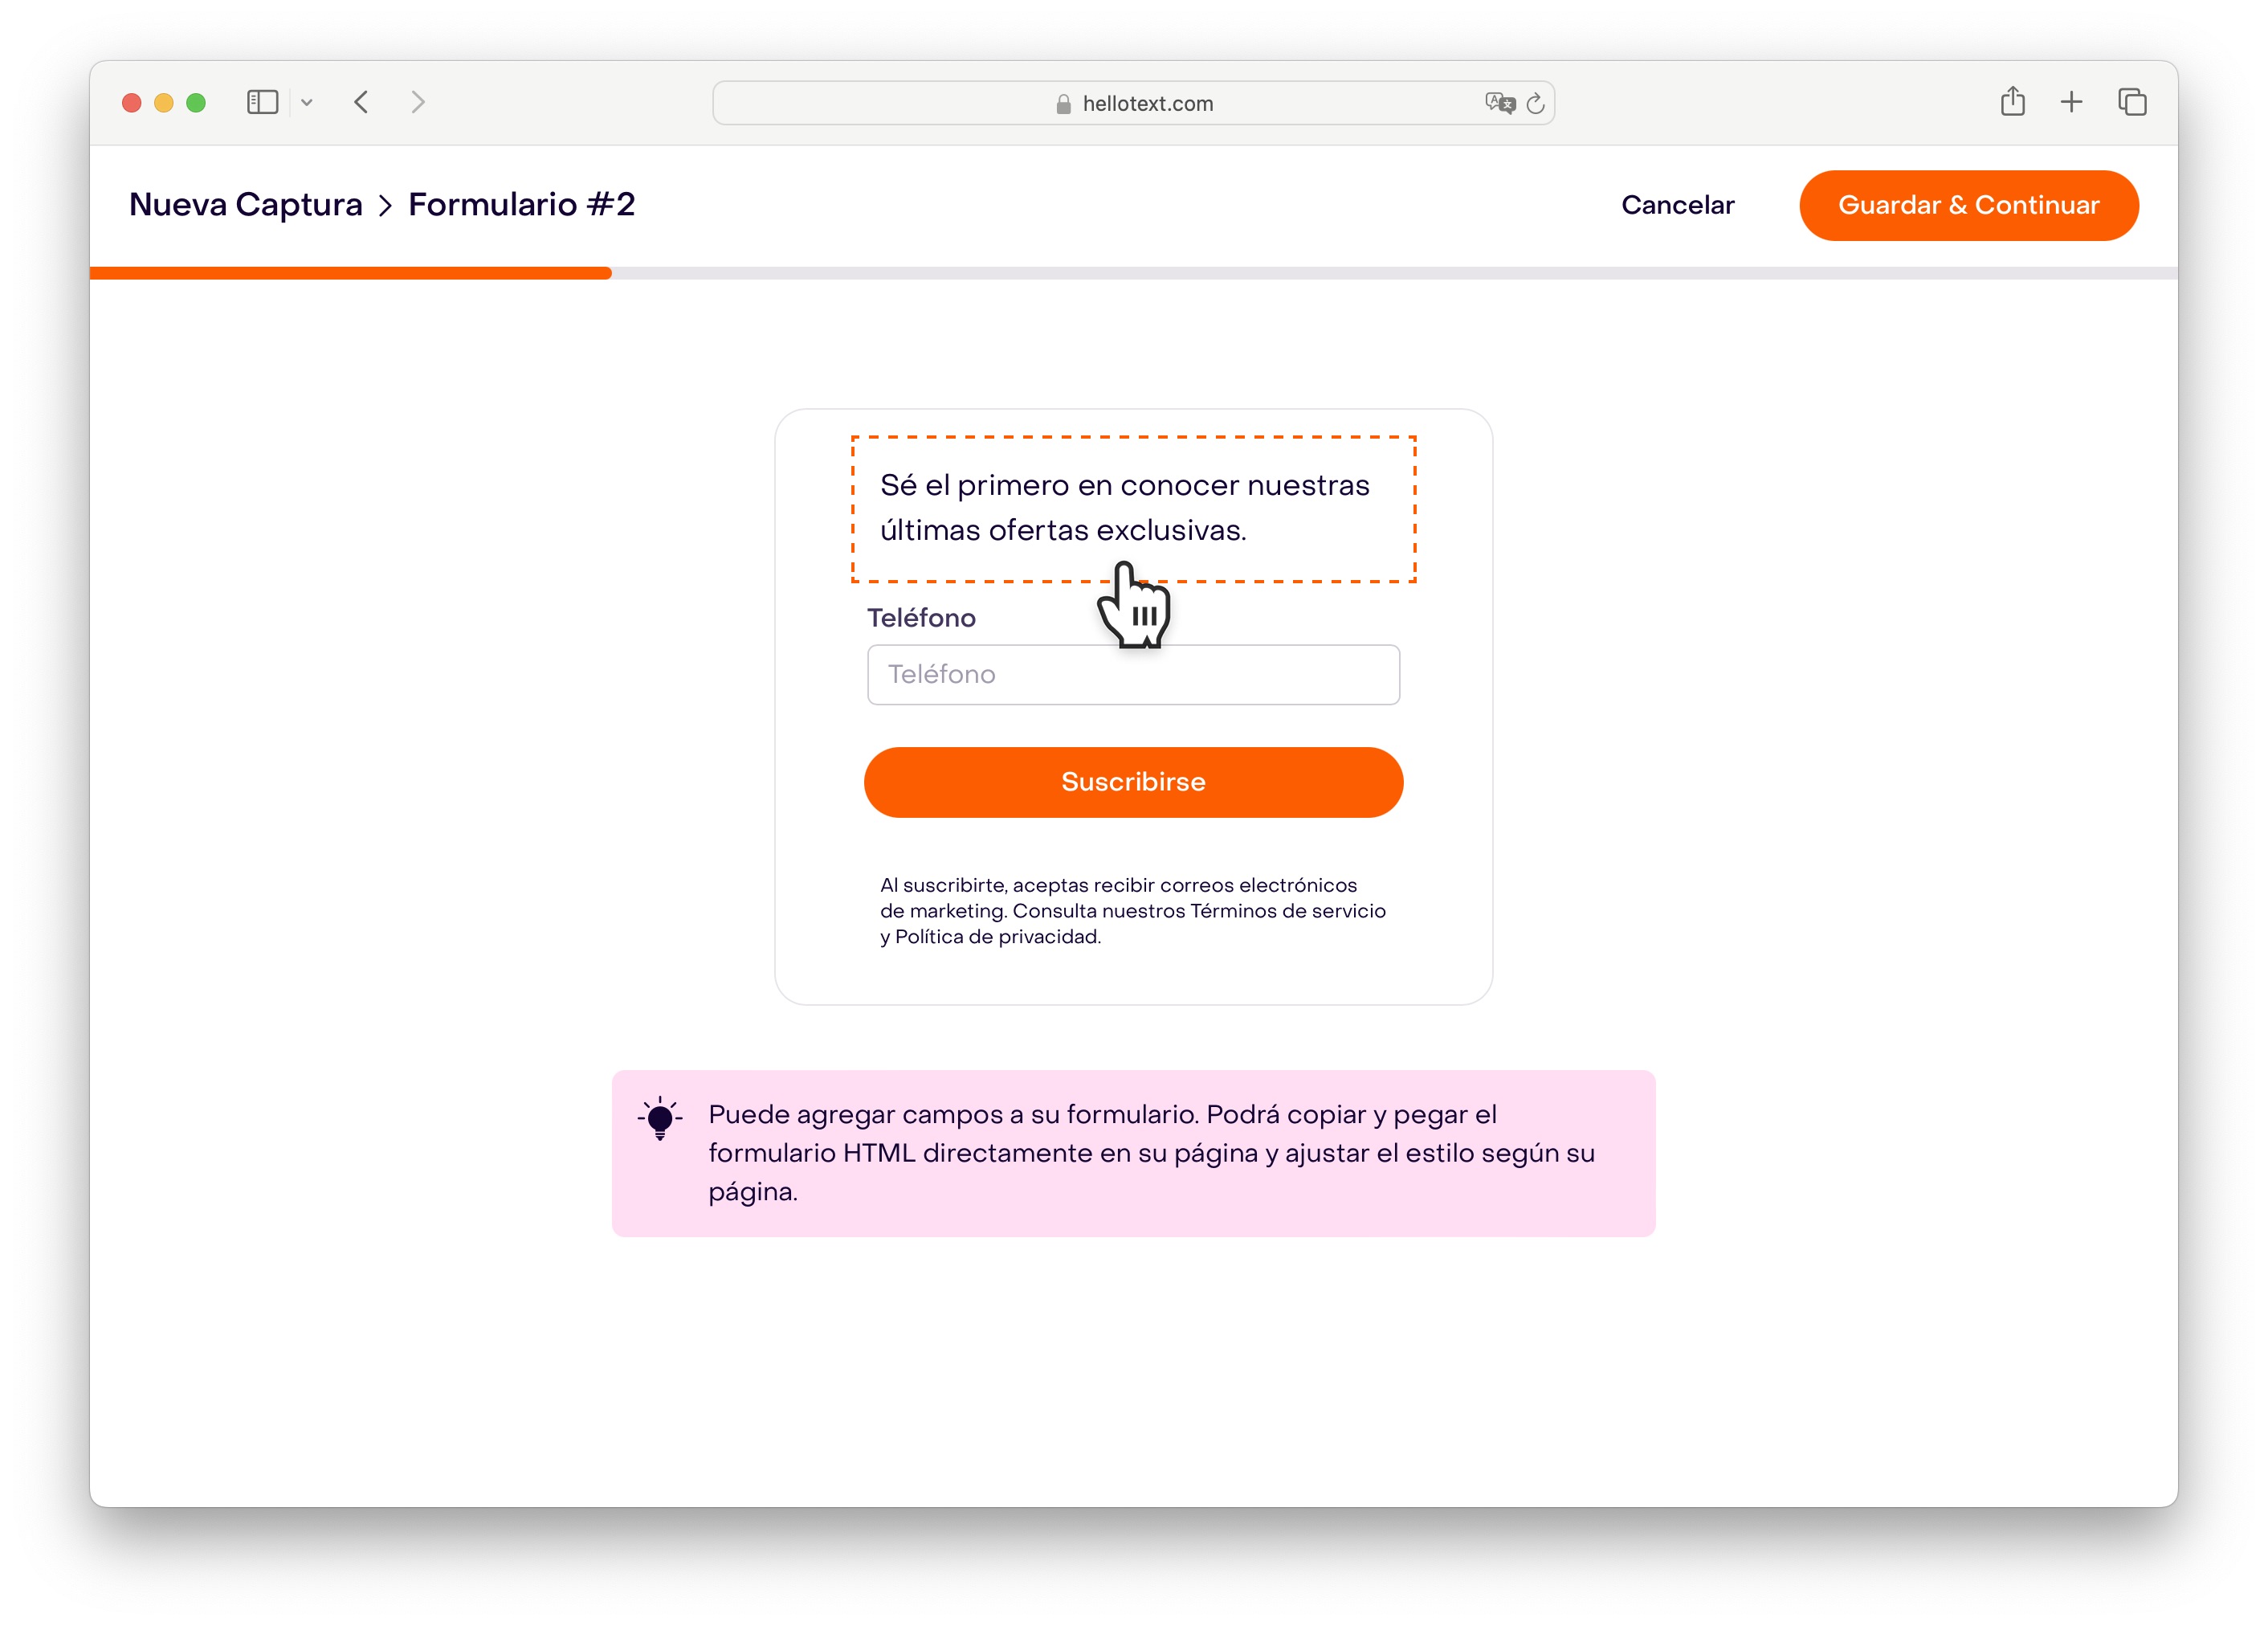Add a new tab with plus icon

point(2071,102)
